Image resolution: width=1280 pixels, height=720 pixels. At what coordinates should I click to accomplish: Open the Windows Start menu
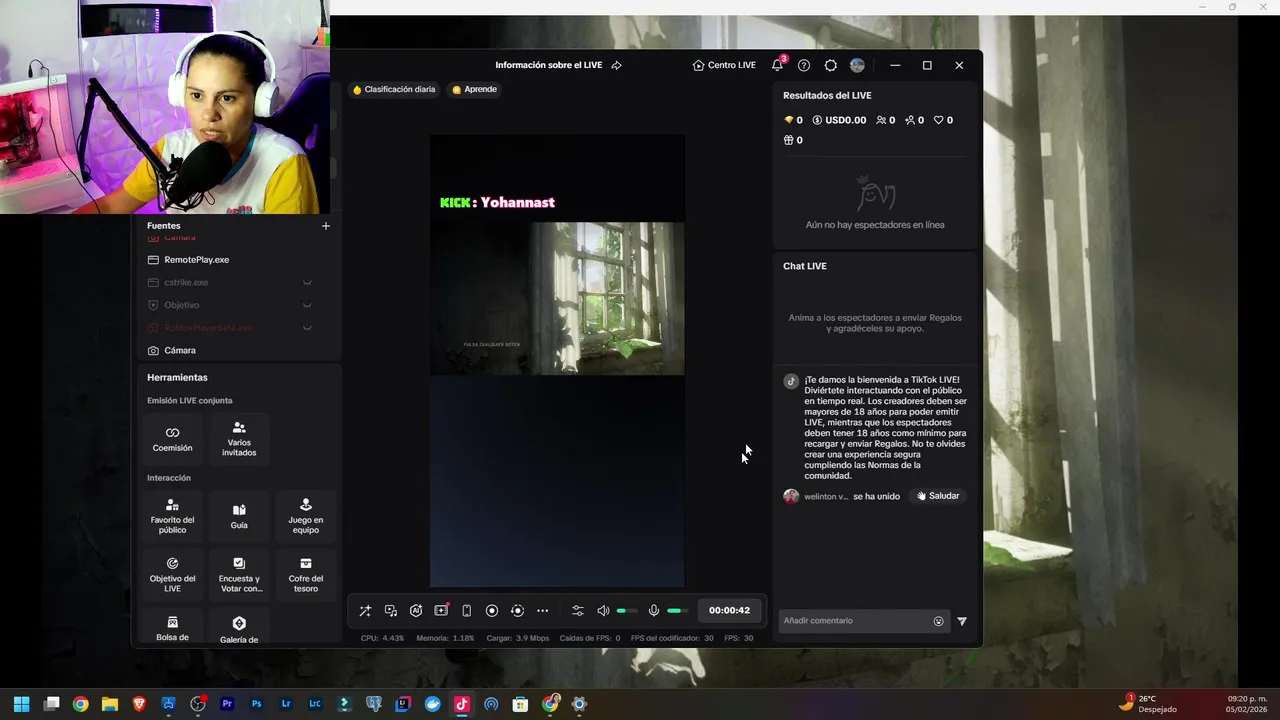coord(21,704)
